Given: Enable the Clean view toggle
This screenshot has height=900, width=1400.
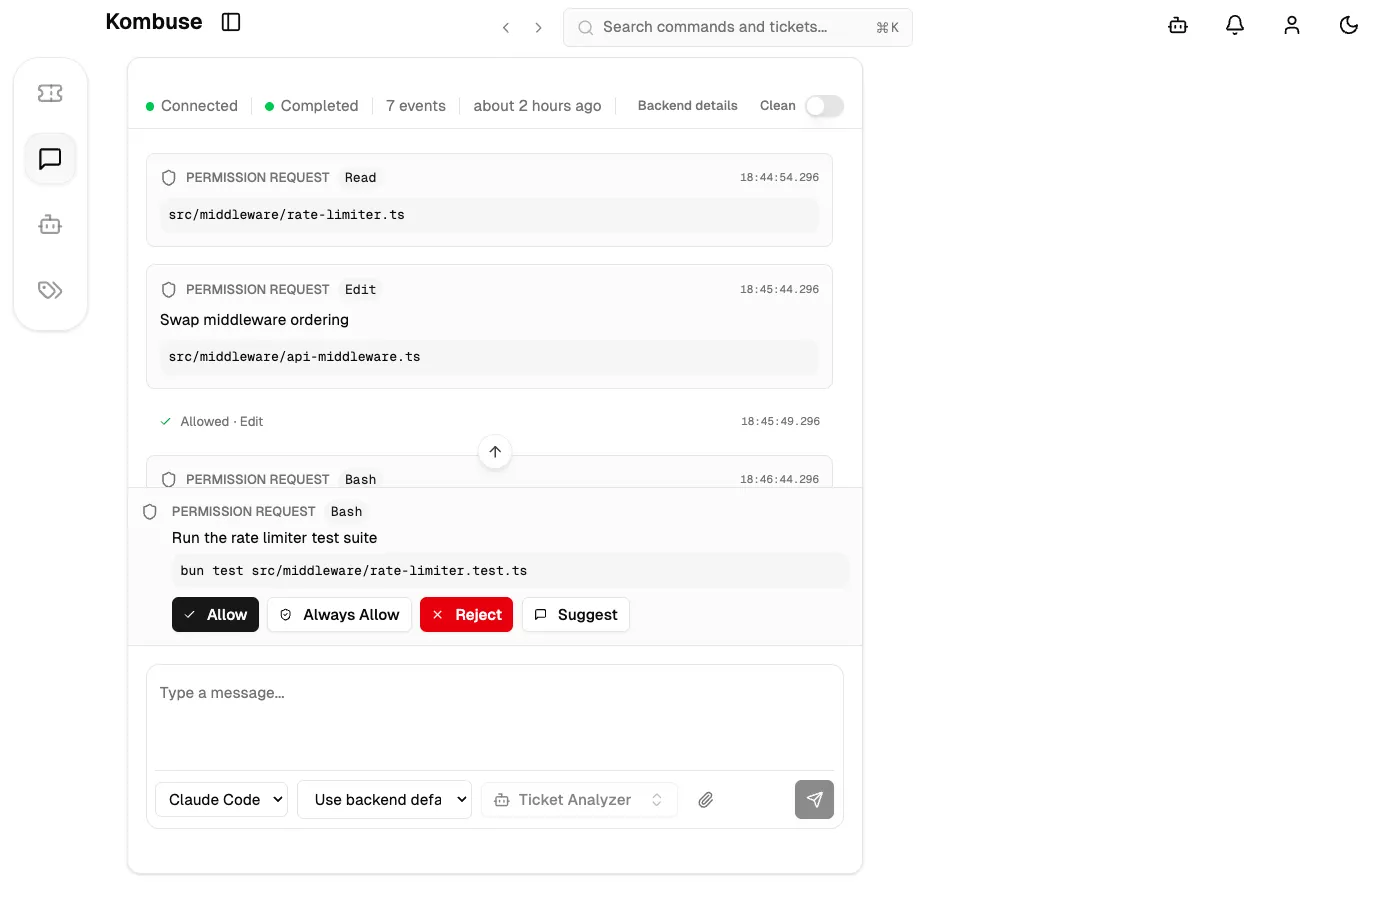Looking at the screenshot, I should pyautogui.click(x=824, y=105).
